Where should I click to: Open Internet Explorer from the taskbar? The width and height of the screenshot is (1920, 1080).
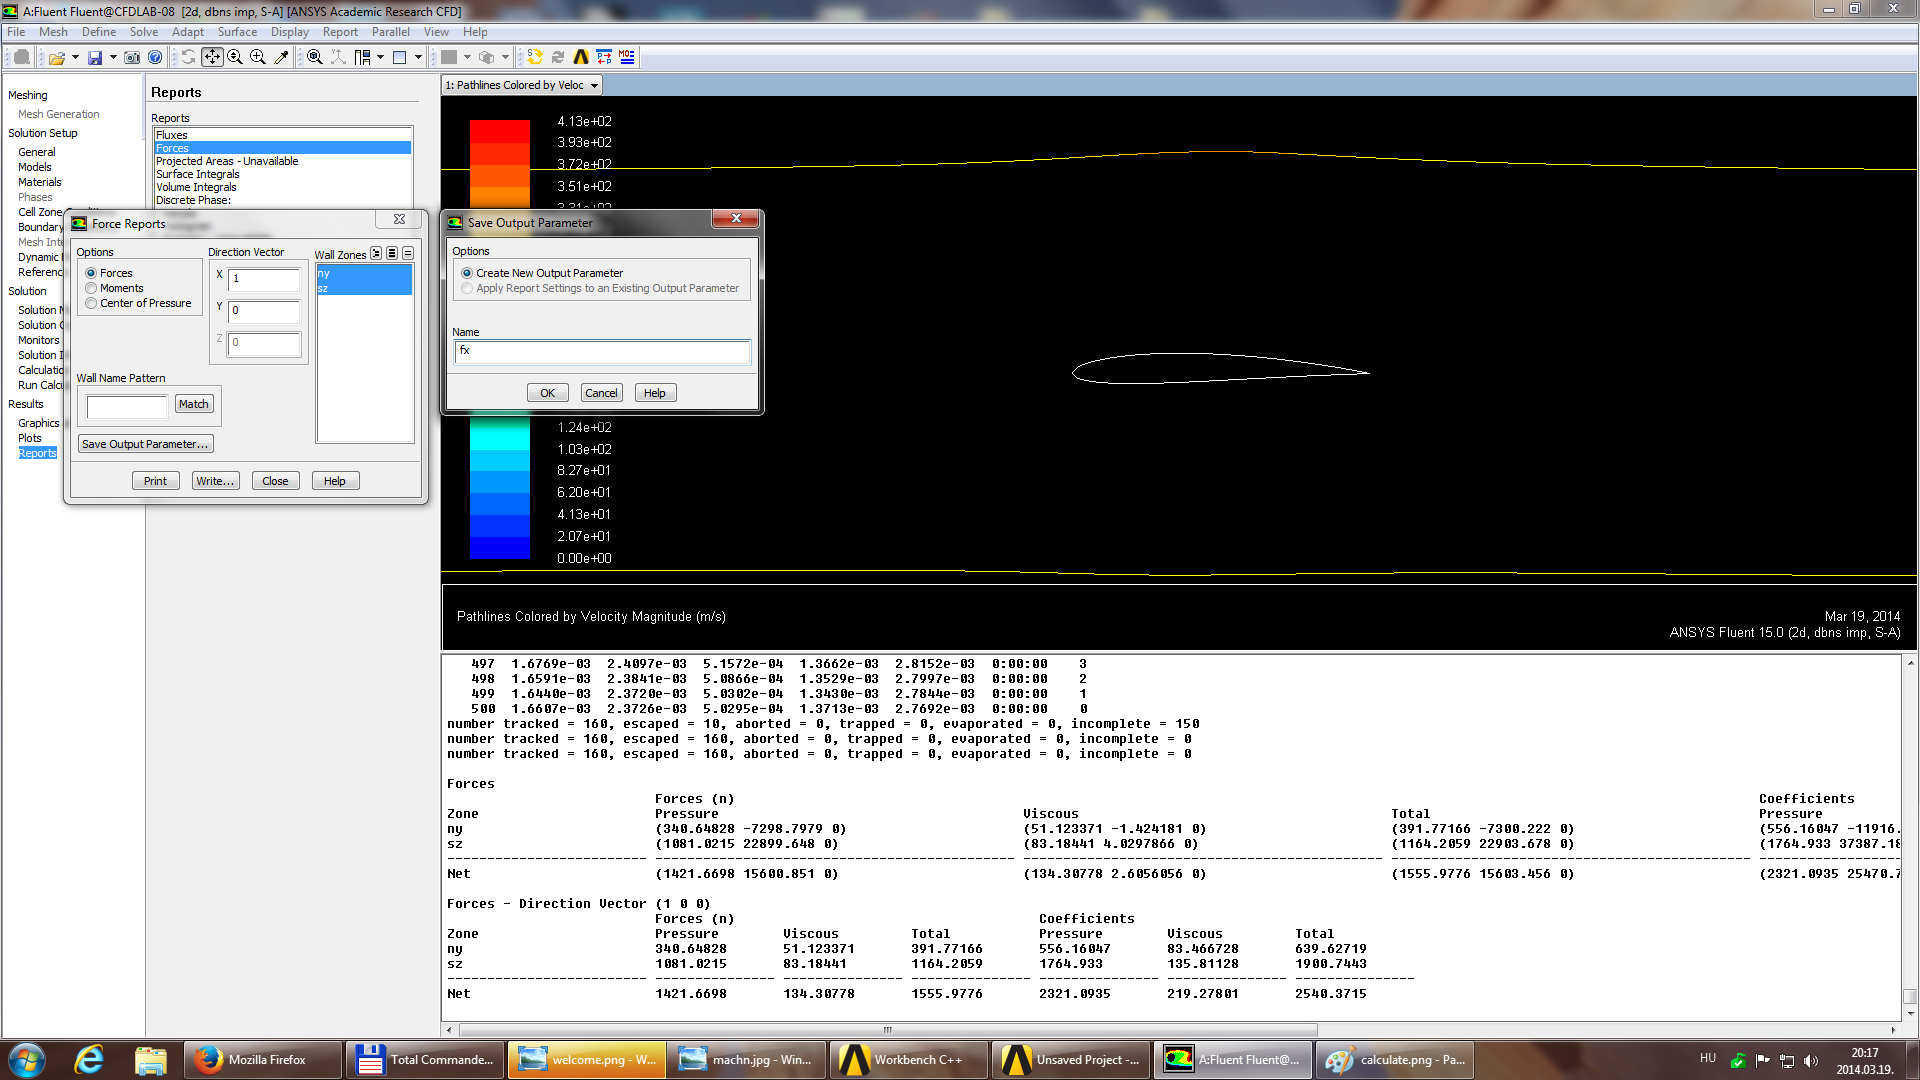click(89, 1060)
